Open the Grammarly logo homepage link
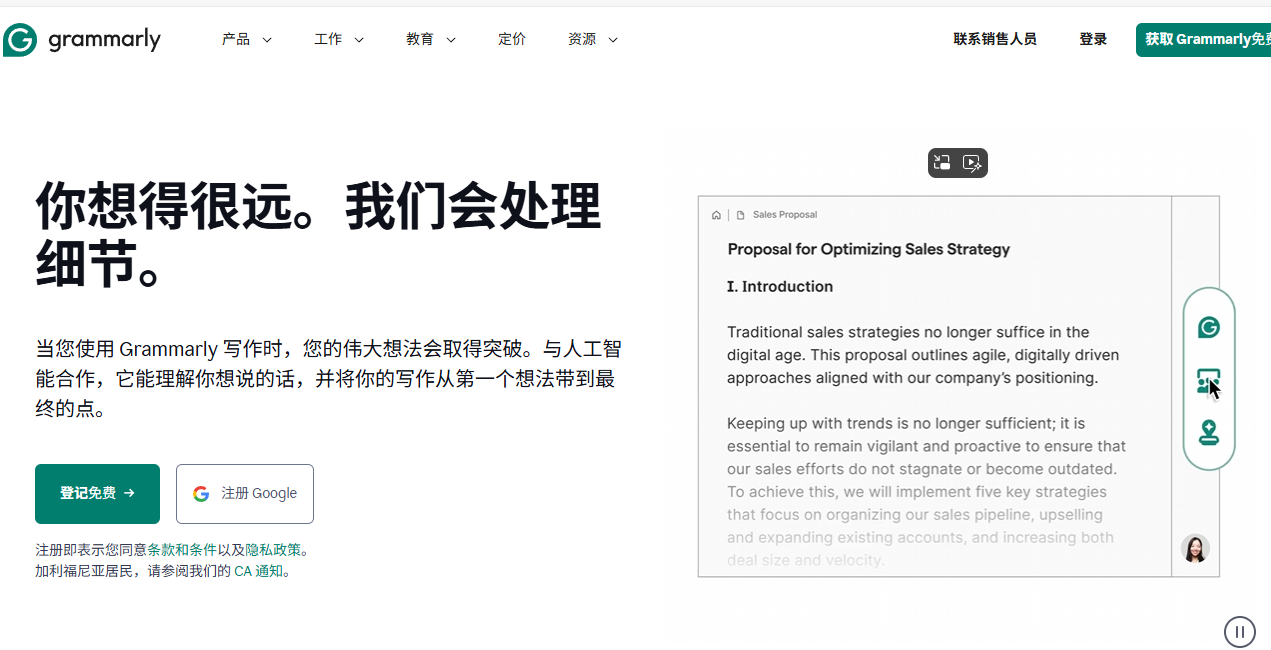Image resolution: width=1271 pixels, height=650 pixels. pyautogui.click(x=82, y=40)
